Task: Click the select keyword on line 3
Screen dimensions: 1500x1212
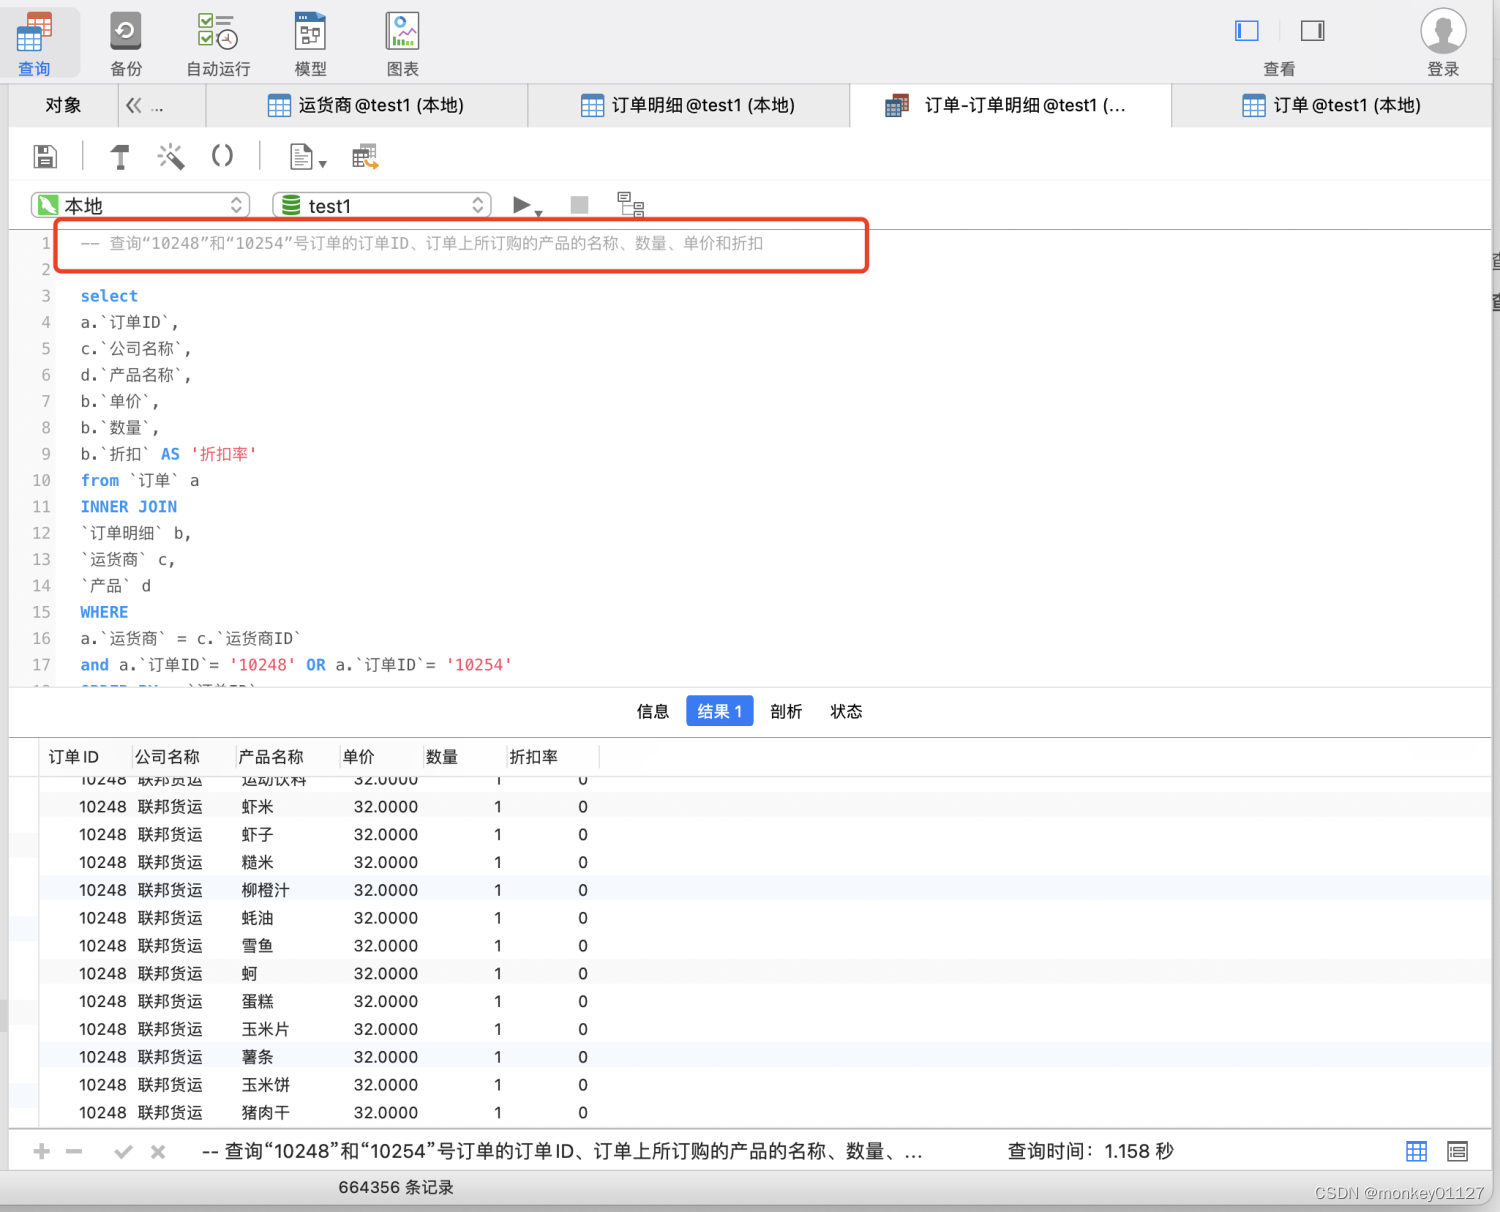Action: point(109,296)
